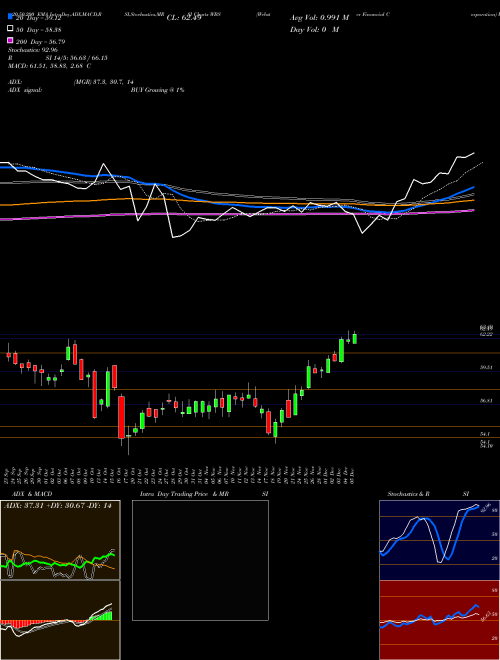The image size is (500, 660).
Task: Click the tall red candle at the October low
Action: pyautogui.click(x=121, y=418)
